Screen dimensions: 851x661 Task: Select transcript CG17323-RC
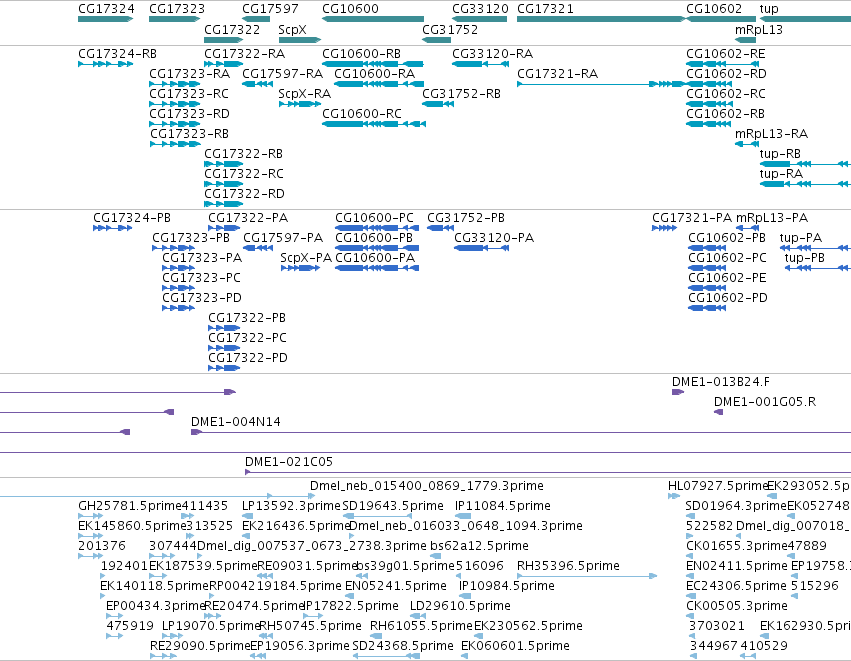(189, 94)
